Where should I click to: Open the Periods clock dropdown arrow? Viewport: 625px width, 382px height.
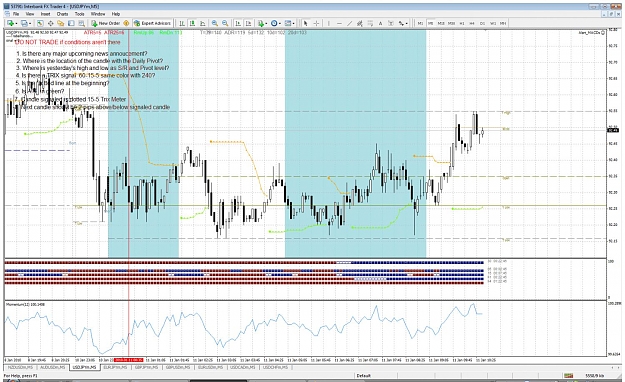coord(280,23)
